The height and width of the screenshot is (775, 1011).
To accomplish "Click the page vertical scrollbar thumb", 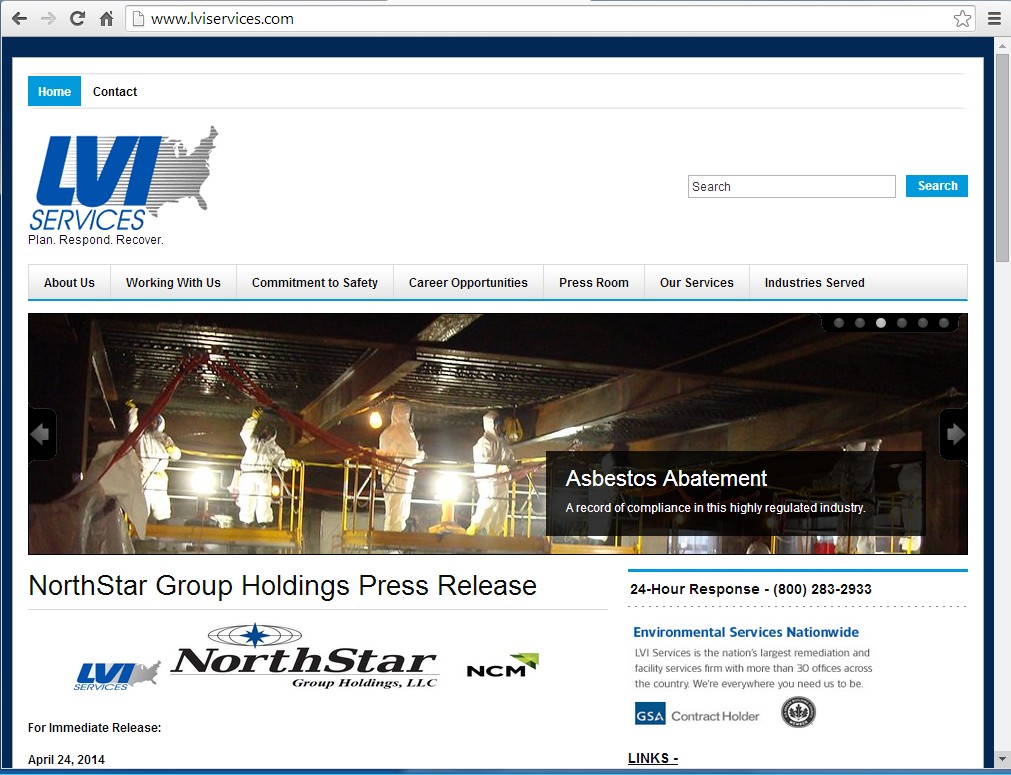I will click(x=1001, y=158).
